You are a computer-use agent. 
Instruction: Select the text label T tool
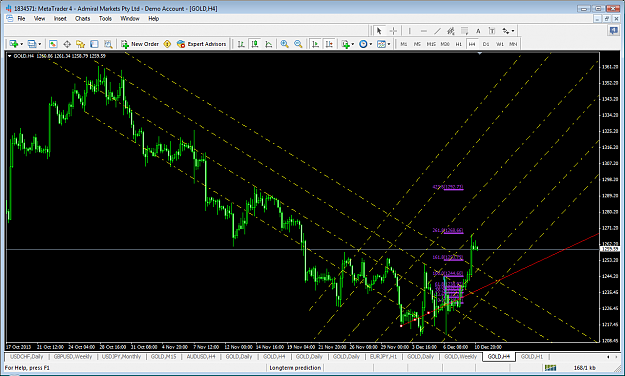[492, 31]
